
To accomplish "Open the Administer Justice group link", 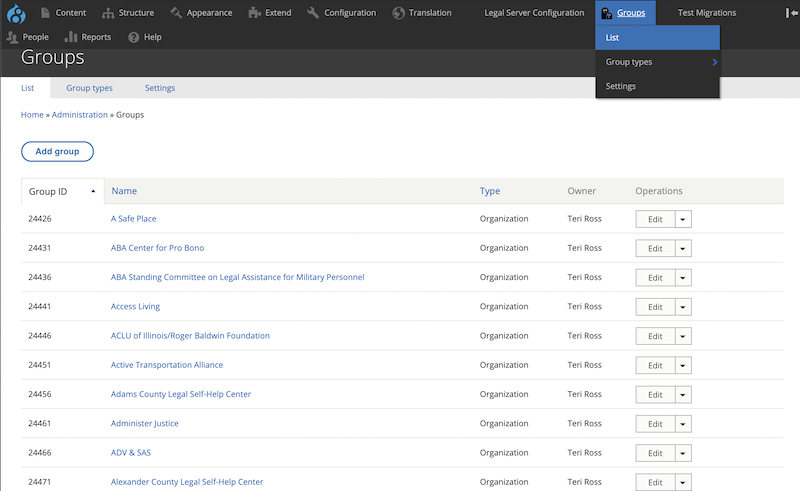I will coord(144,423).
